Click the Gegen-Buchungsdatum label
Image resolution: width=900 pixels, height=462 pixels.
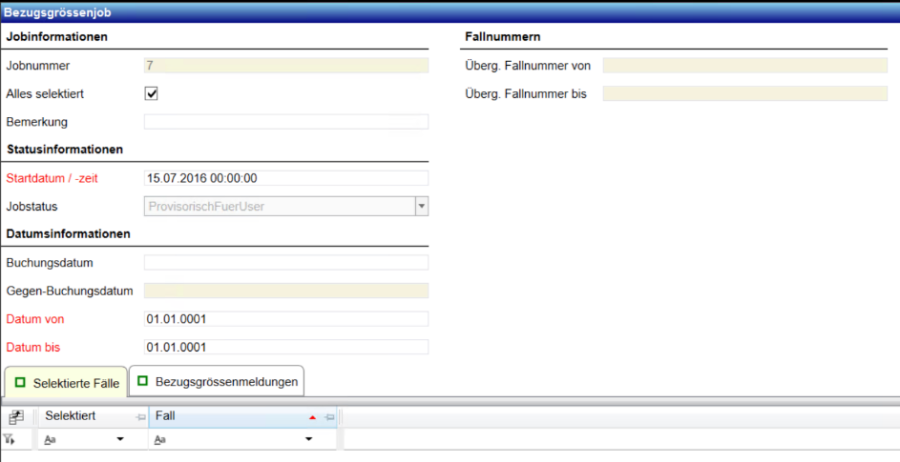click(69, 292)
